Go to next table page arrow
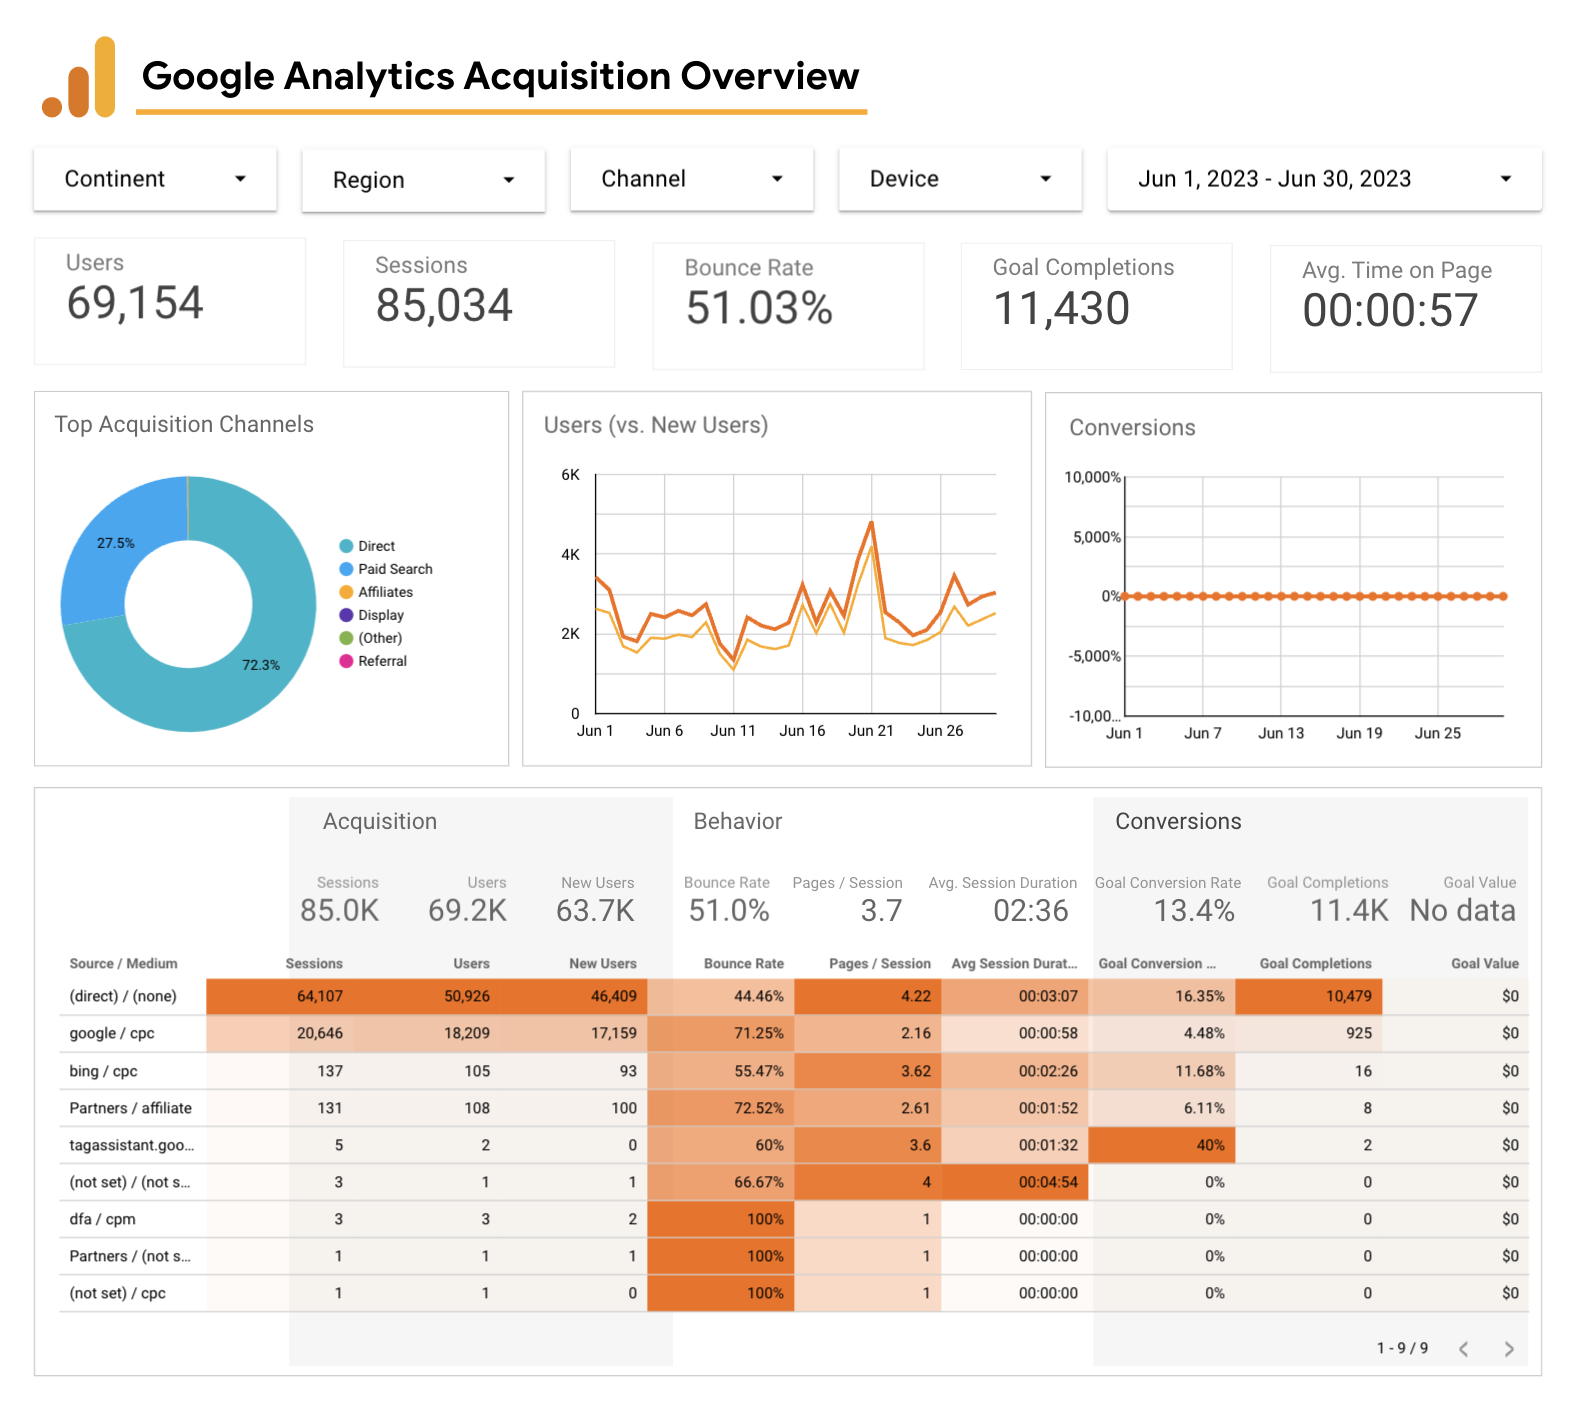Image resolution: width=1582 pixels, height=1414 pixels. point(1509,1349)
